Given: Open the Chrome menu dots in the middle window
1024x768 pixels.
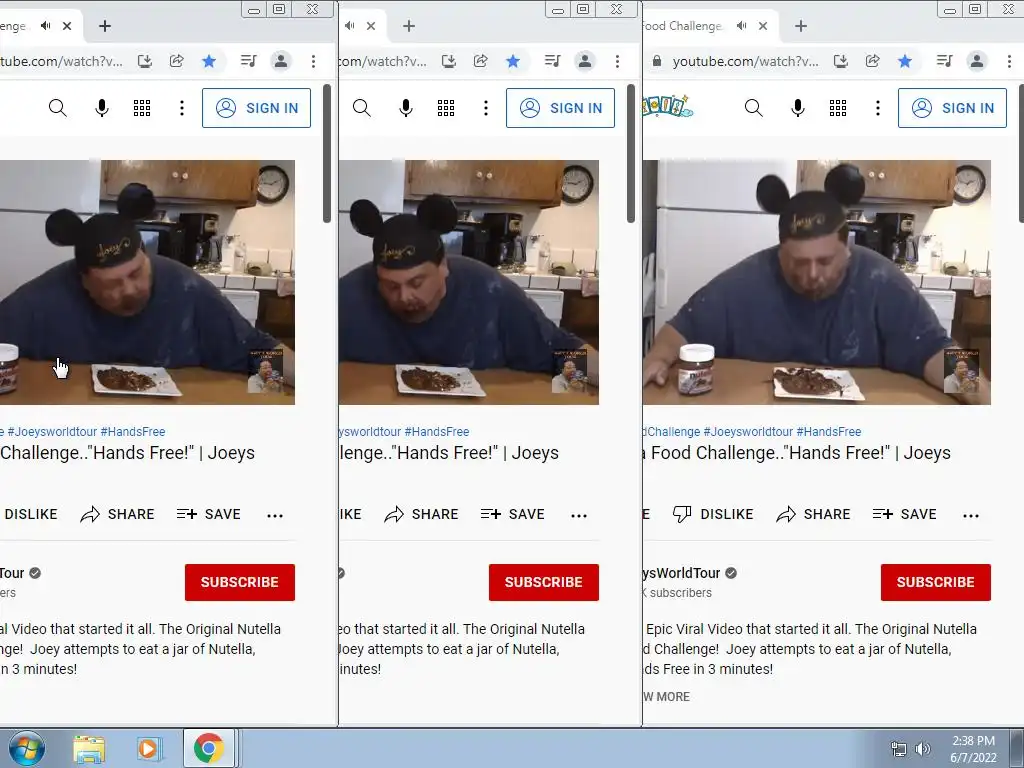Looking at the screenshot, I should [x=617, y=61].
